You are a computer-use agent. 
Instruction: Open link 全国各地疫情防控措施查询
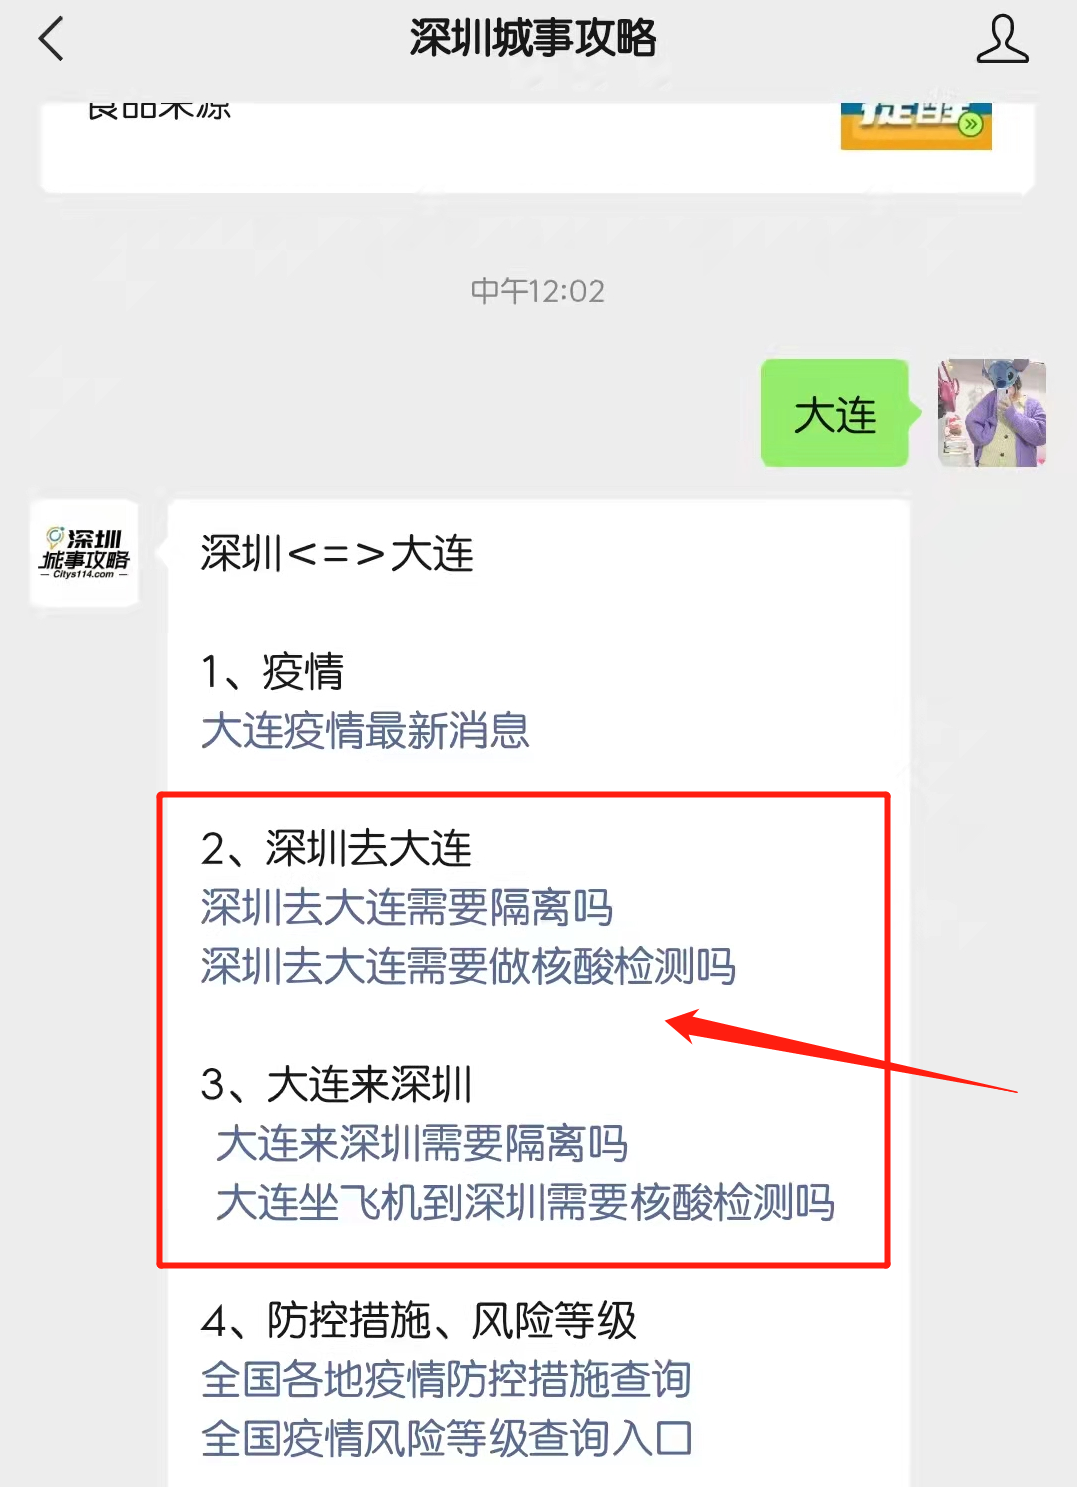[446, 1380]
